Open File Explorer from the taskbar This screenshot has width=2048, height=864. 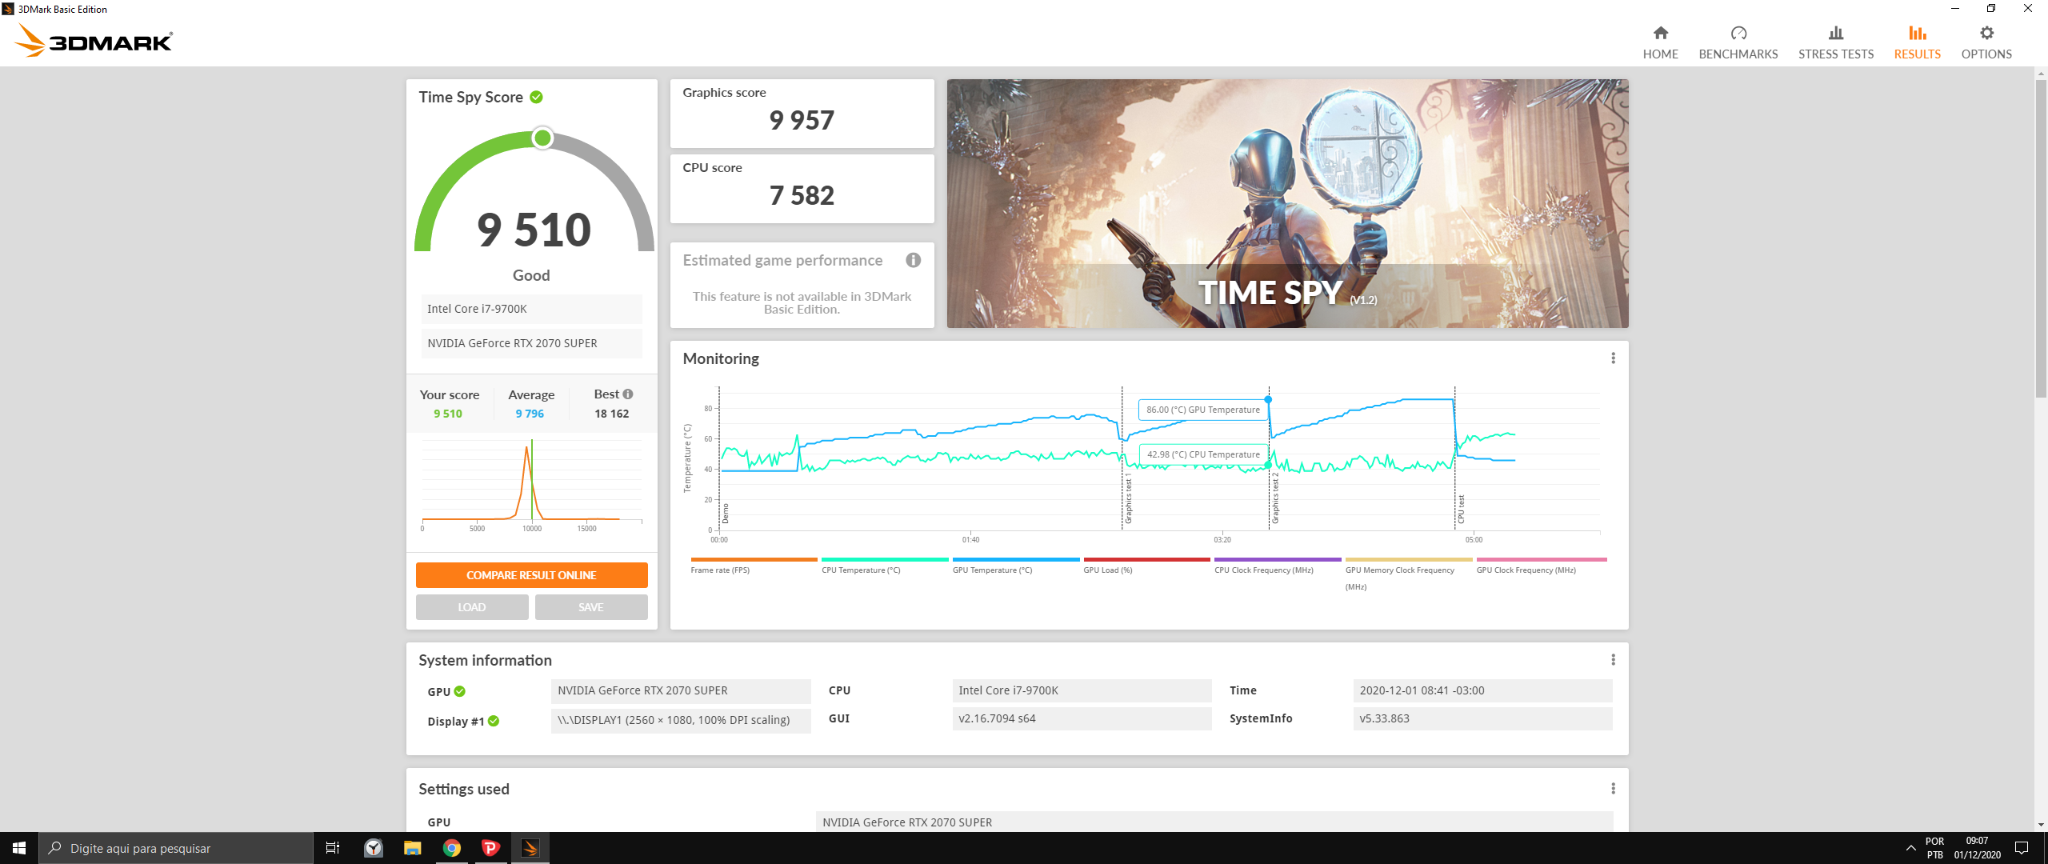(x=412, y=848)
